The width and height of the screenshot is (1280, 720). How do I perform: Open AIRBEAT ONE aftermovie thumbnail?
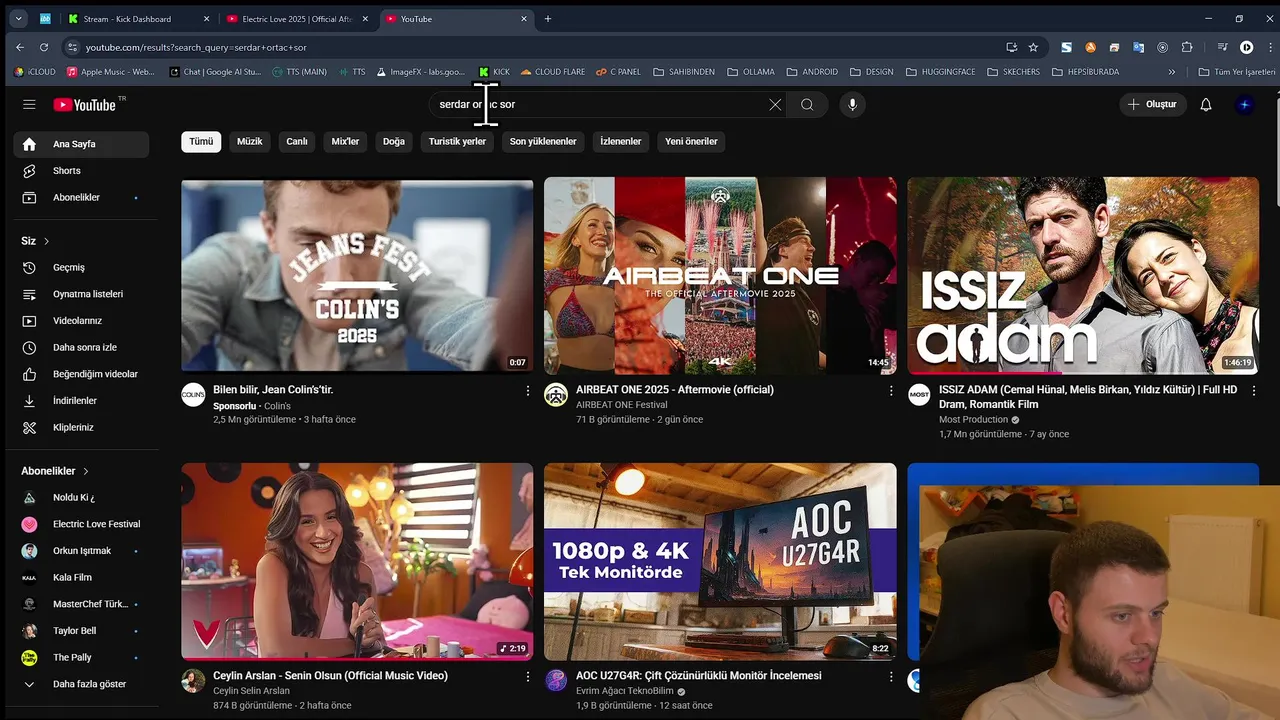[720, 275]
